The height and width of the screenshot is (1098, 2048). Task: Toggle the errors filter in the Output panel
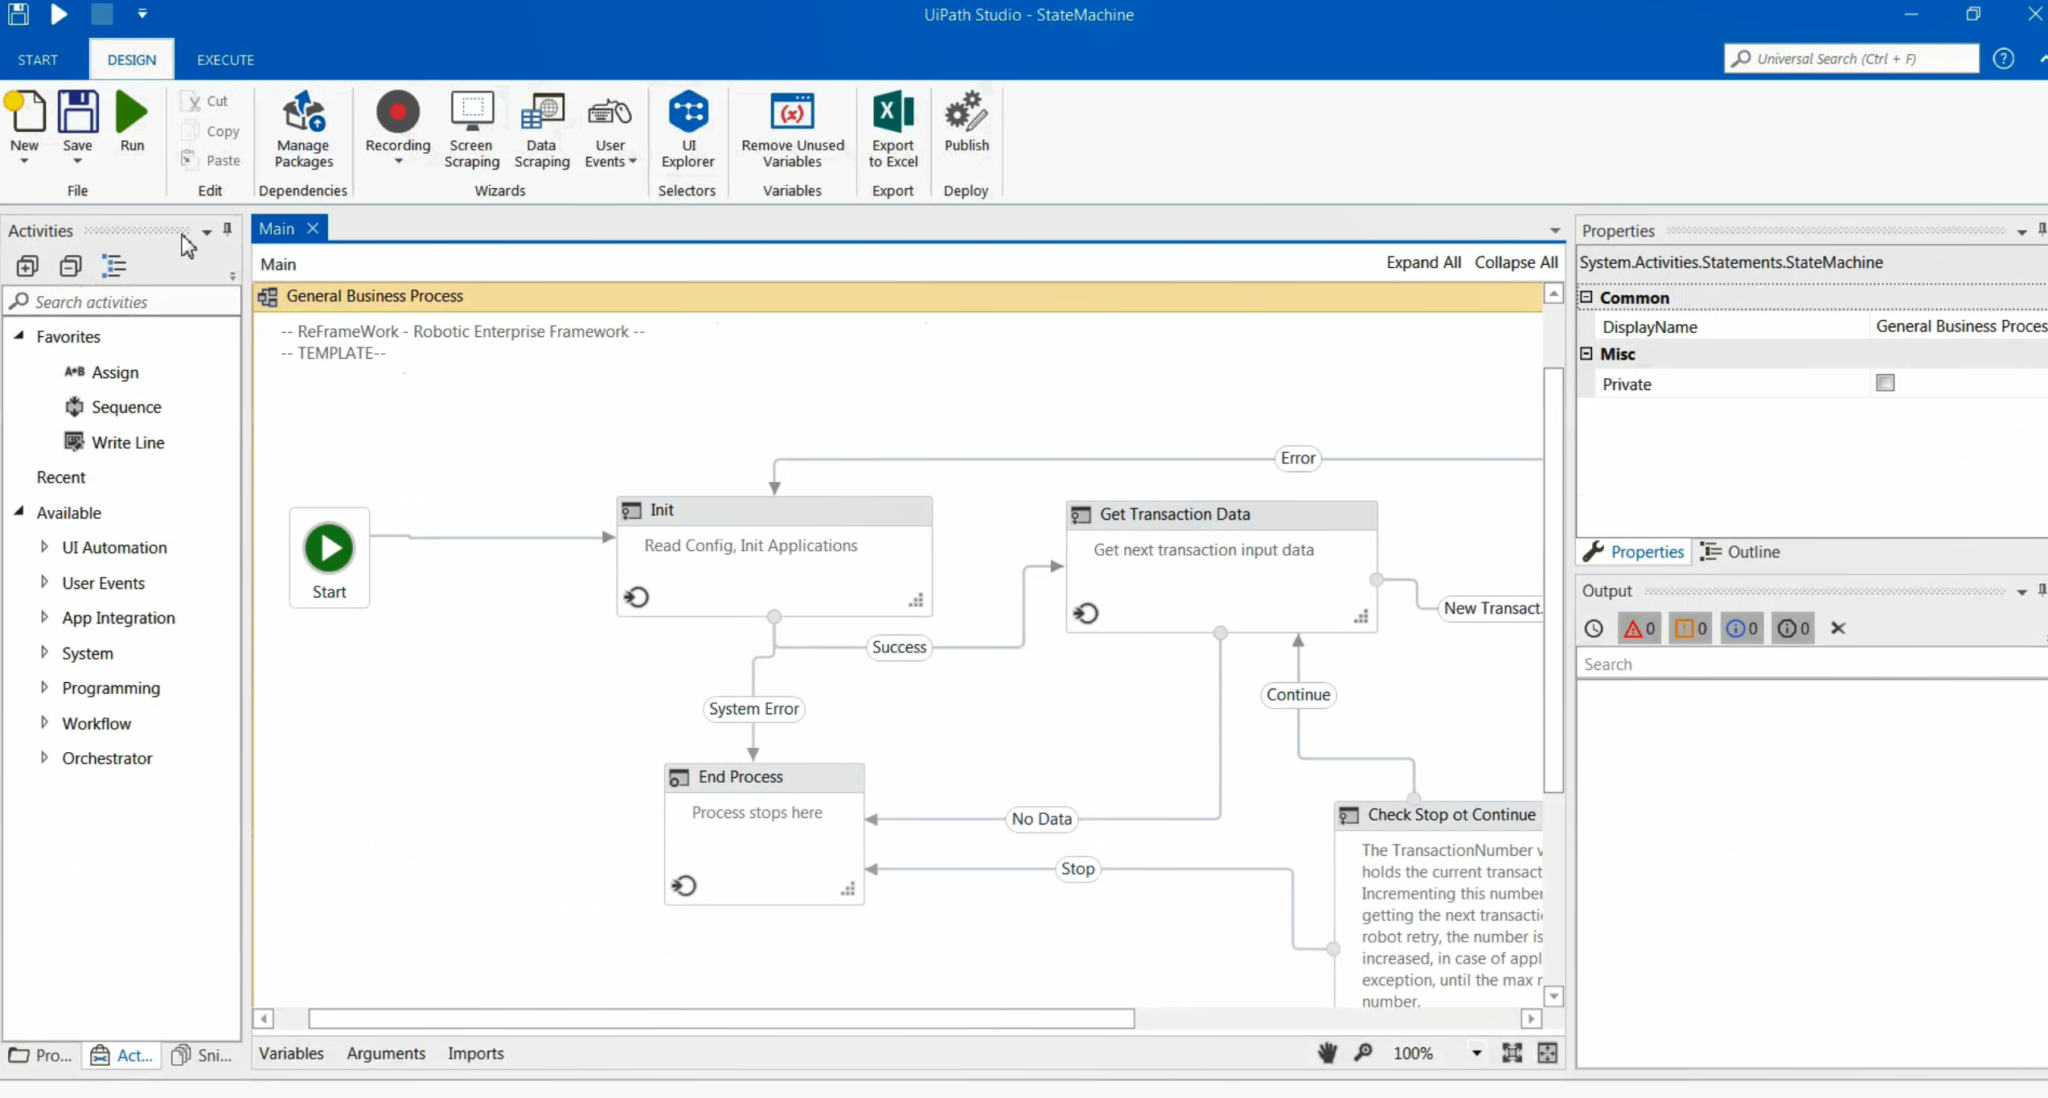click(x=1637, y=628)
